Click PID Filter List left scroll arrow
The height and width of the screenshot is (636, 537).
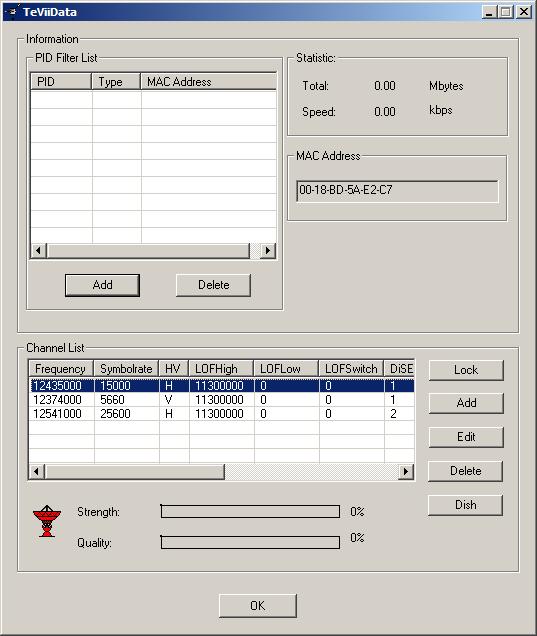click(39, 250)
